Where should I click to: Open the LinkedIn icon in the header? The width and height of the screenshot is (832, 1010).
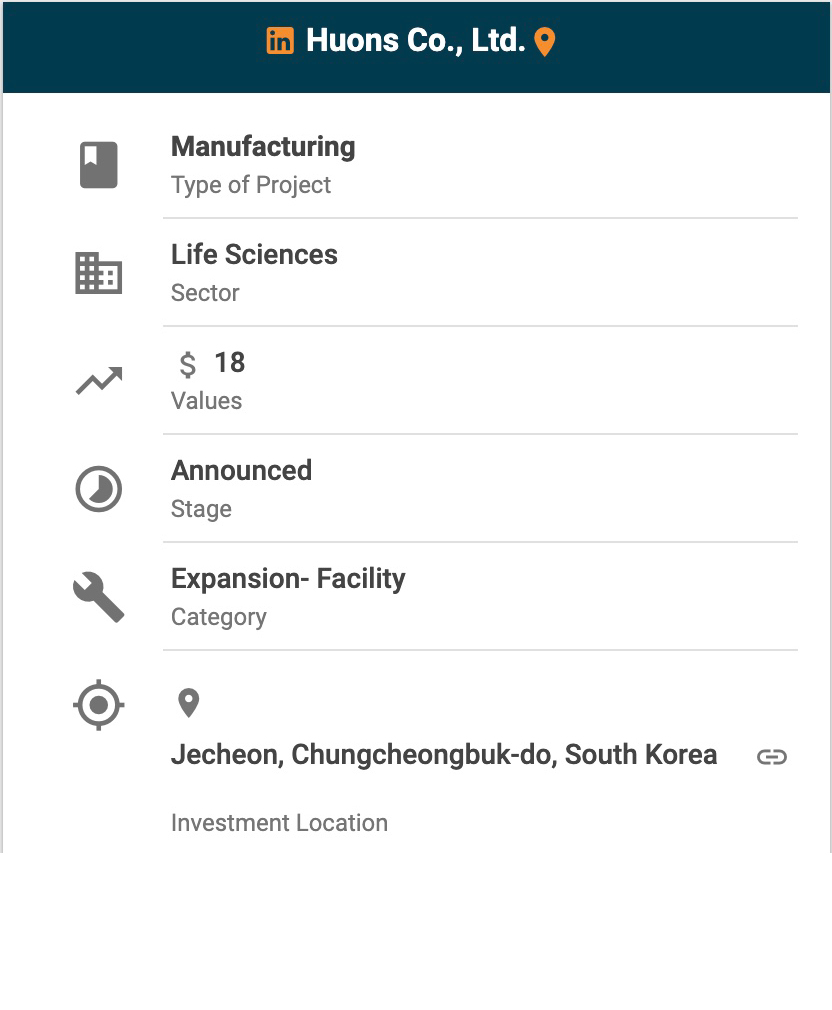click(x=280, y=41)
